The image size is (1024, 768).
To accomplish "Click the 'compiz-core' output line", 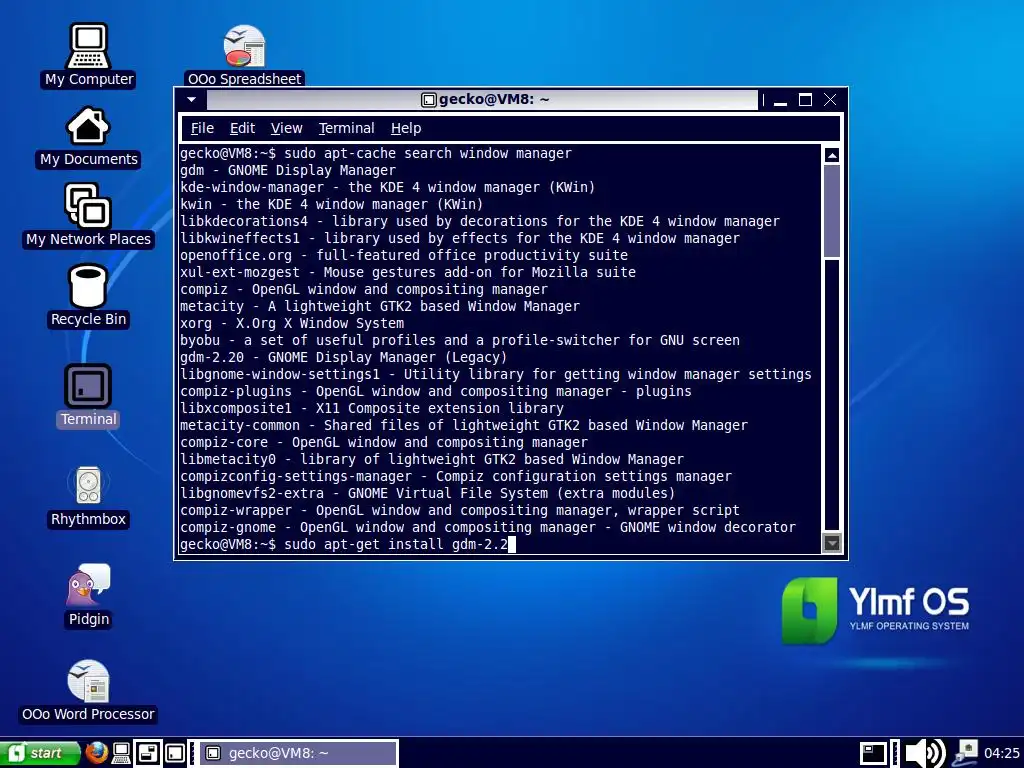I will point(383,441).
